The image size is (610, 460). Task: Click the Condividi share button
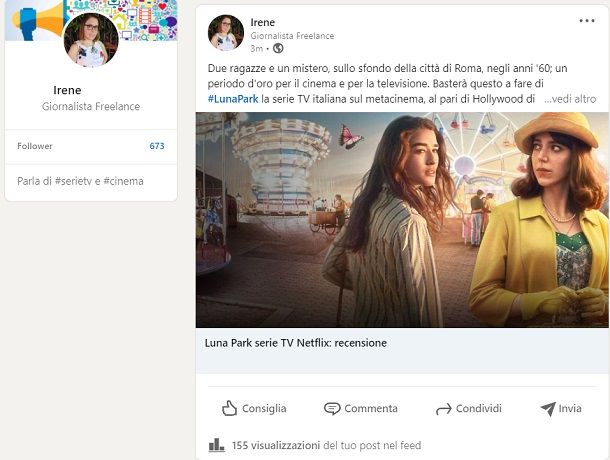pos(469,409)
